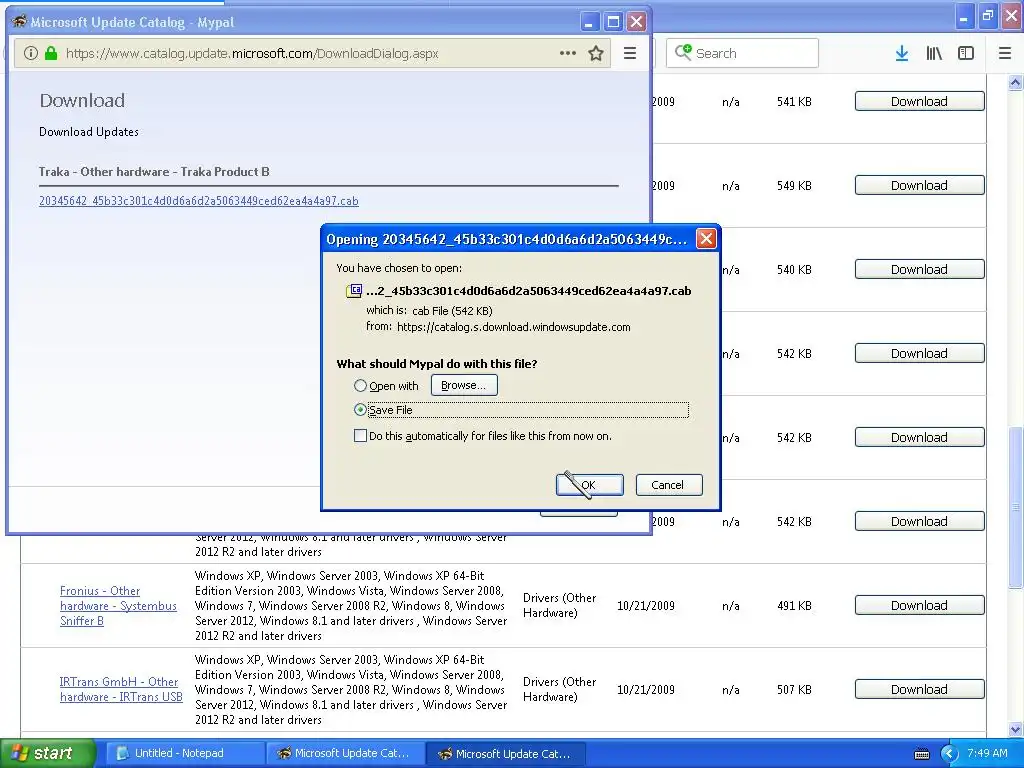
Task: Open main browser hamburger menu at far right
Action: coord(1005,54)
